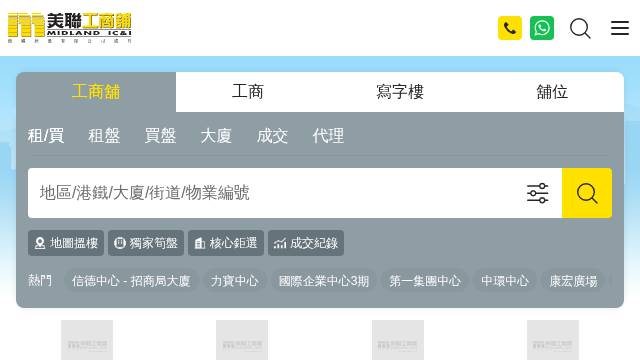Select the 租/買 option
640x360 pixels.
click(46, 136)
